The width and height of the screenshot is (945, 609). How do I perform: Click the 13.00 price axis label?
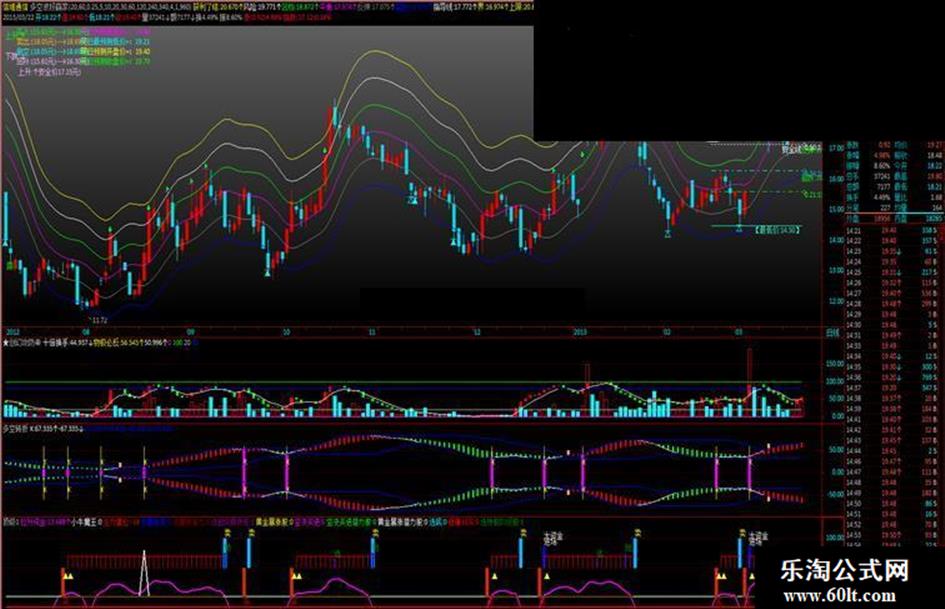[x=835, y=271]
